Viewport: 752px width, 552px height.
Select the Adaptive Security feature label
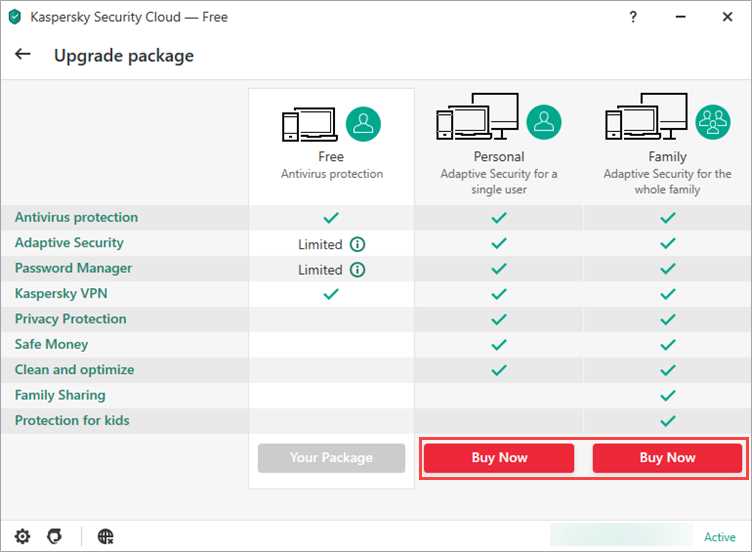tap(69, 243)
